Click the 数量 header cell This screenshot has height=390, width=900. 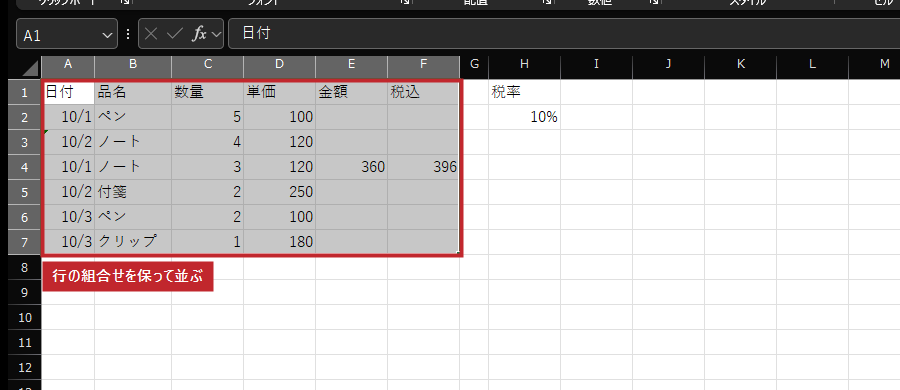(208, 92)
